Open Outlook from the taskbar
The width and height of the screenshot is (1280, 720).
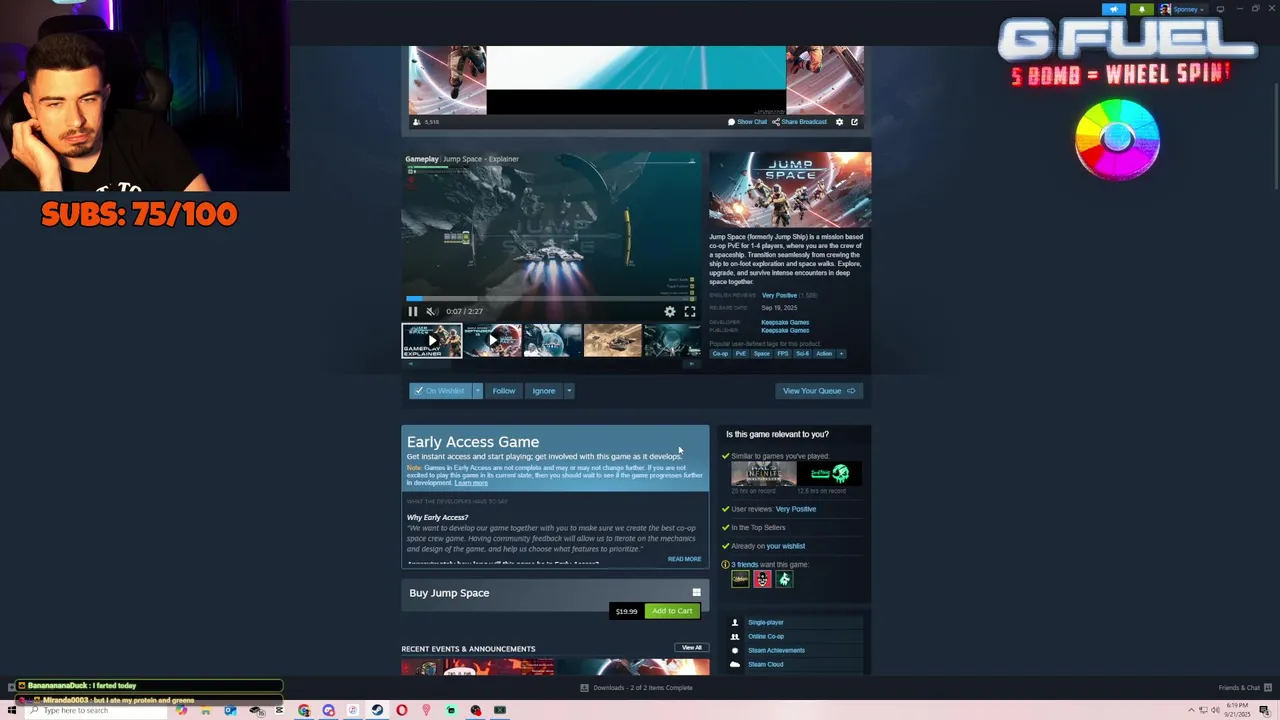tap(230, 710)
